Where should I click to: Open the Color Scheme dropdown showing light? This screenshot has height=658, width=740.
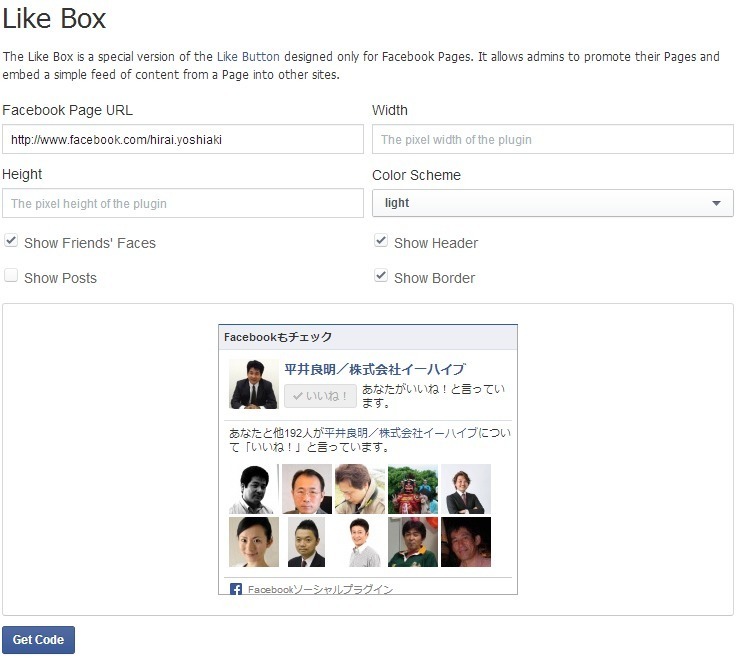pyautogui.click(x=553, y=203)
